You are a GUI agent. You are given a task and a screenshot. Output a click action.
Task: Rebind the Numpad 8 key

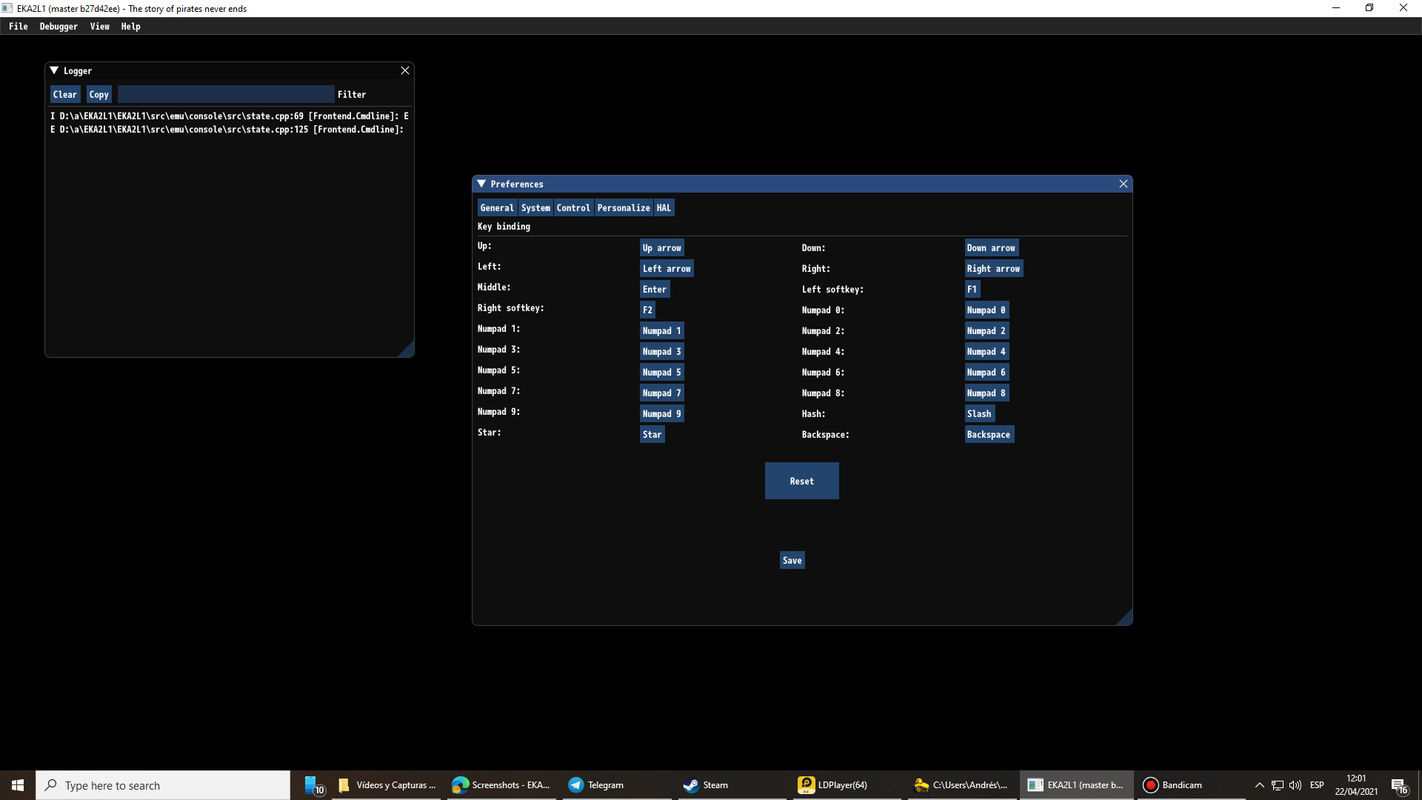[x=987, y=393]
